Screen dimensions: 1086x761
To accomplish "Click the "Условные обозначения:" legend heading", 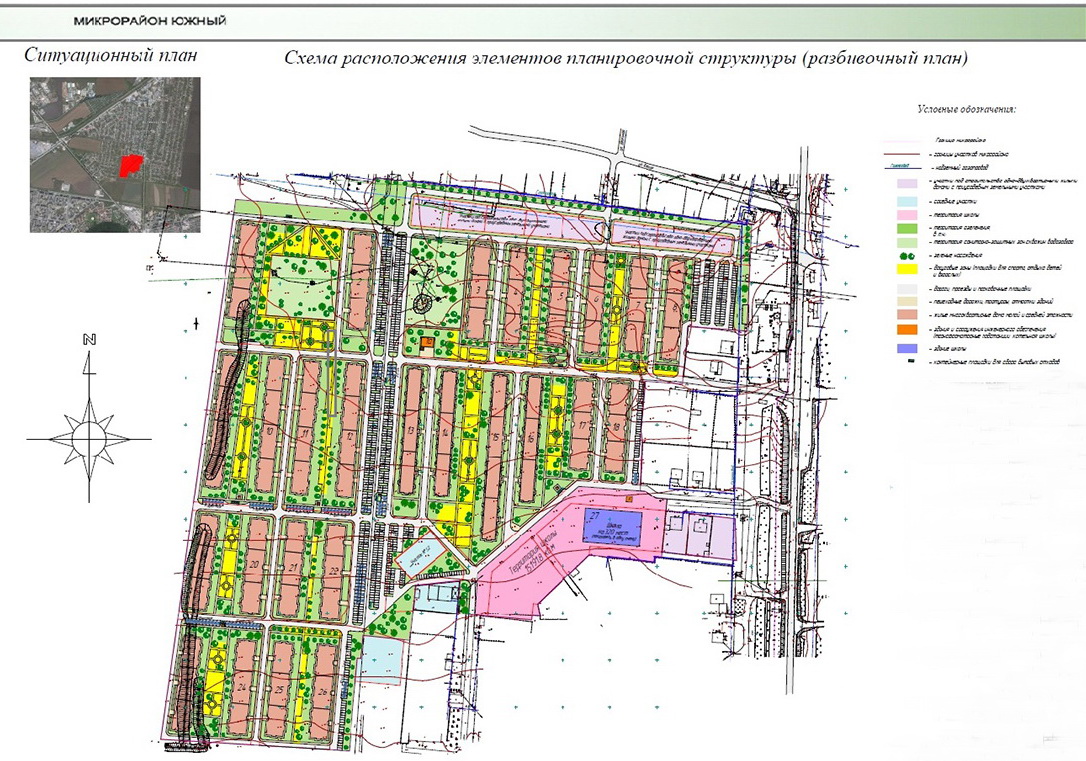I will click(966, 109).
